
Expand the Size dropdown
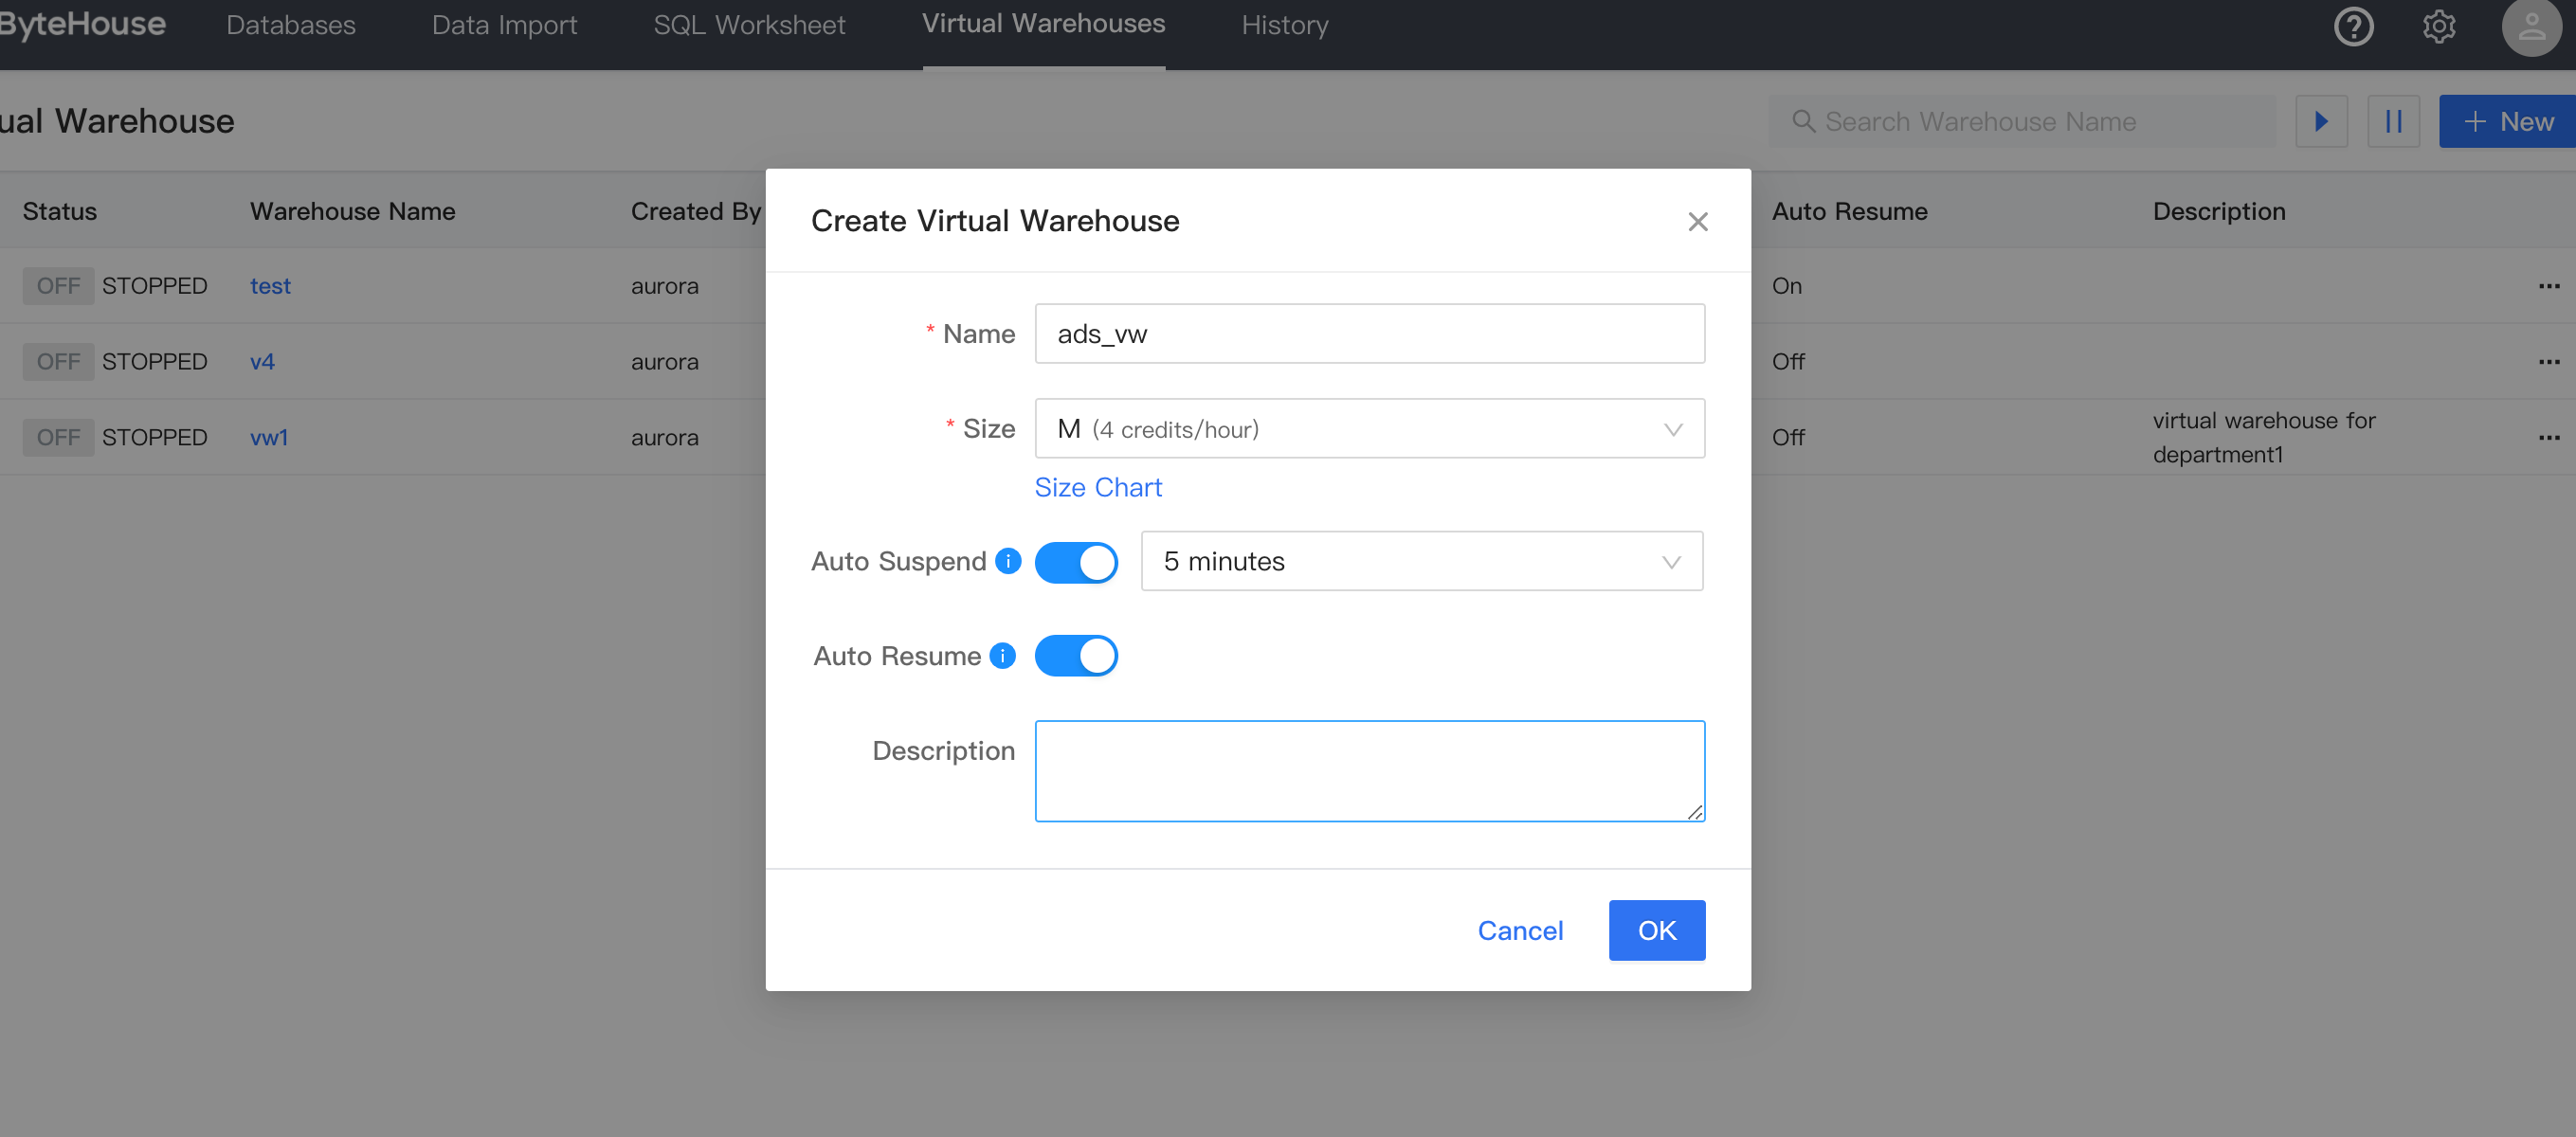1369,429
